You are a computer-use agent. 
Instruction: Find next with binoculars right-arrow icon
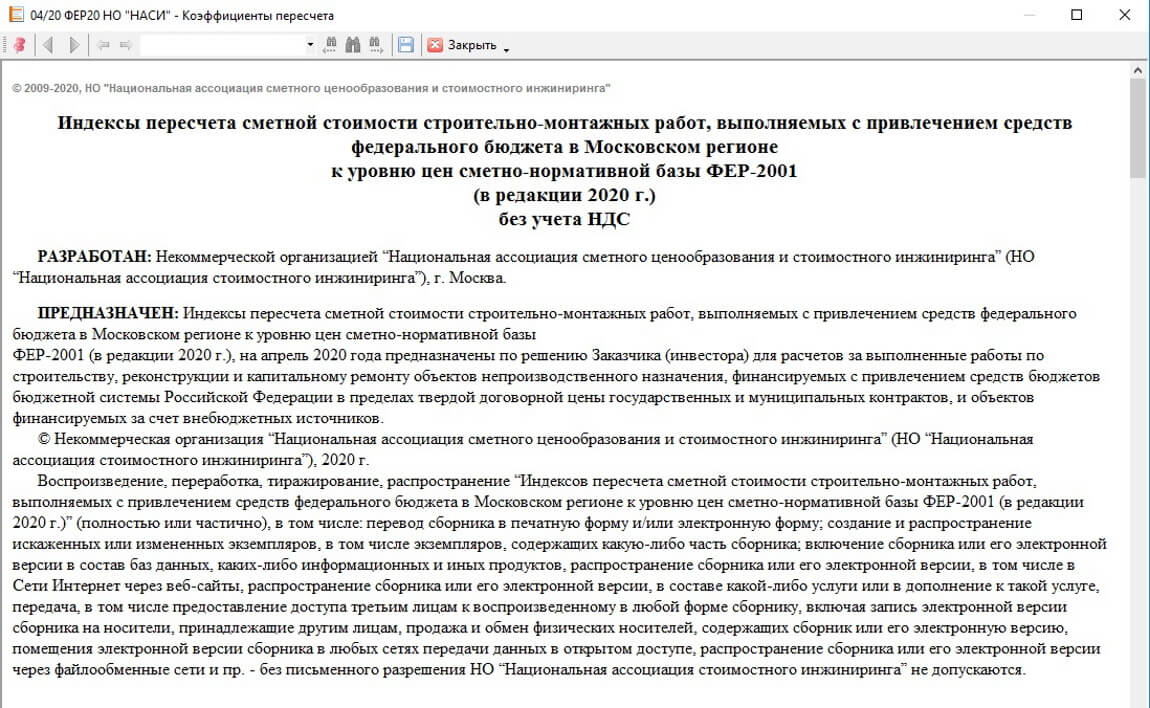tap(376, 45)
